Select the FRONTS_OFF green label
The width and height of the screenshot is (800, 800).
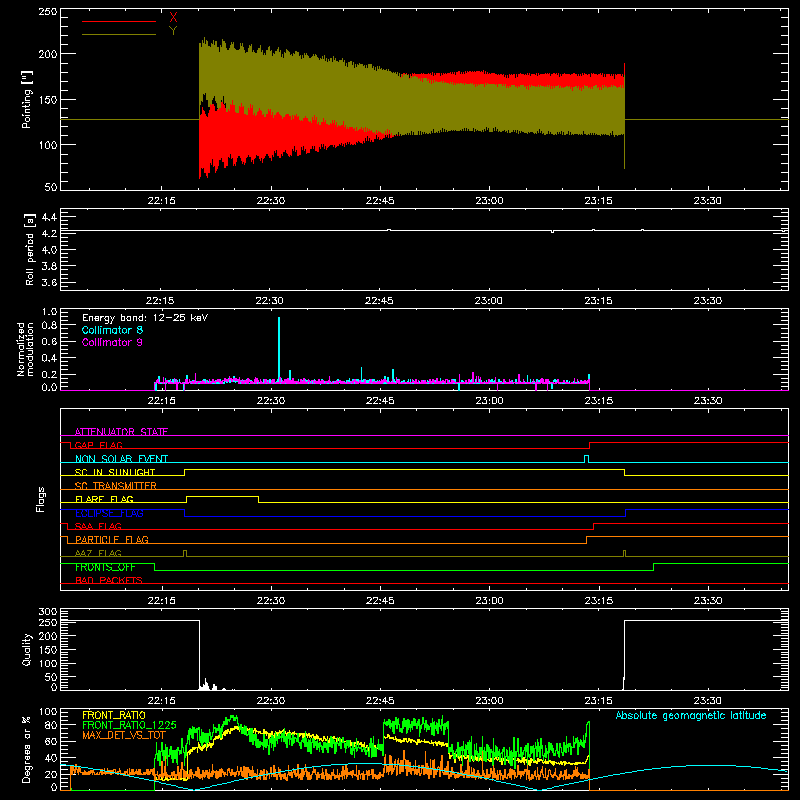point(105,567)
